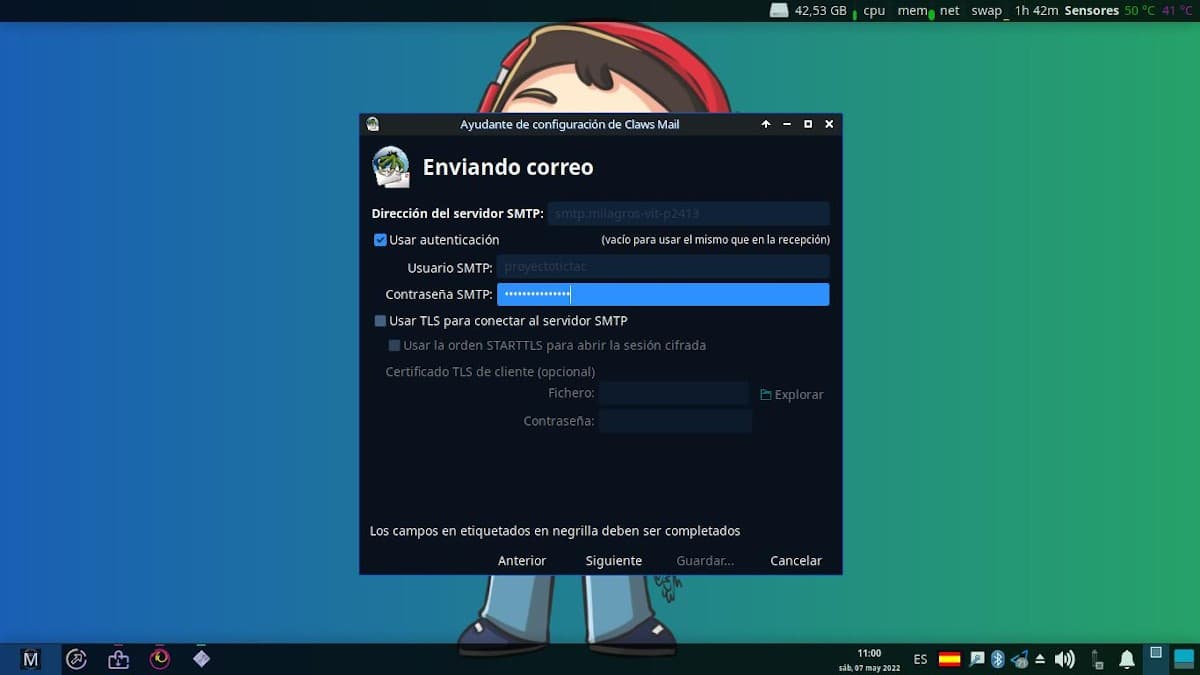The width and height of the screenshot is (1200, 675).
Task: Click the 'sáb, 07 may 2022' date in the taskbar
Action: pyautogui.click(x=869, y=667)
